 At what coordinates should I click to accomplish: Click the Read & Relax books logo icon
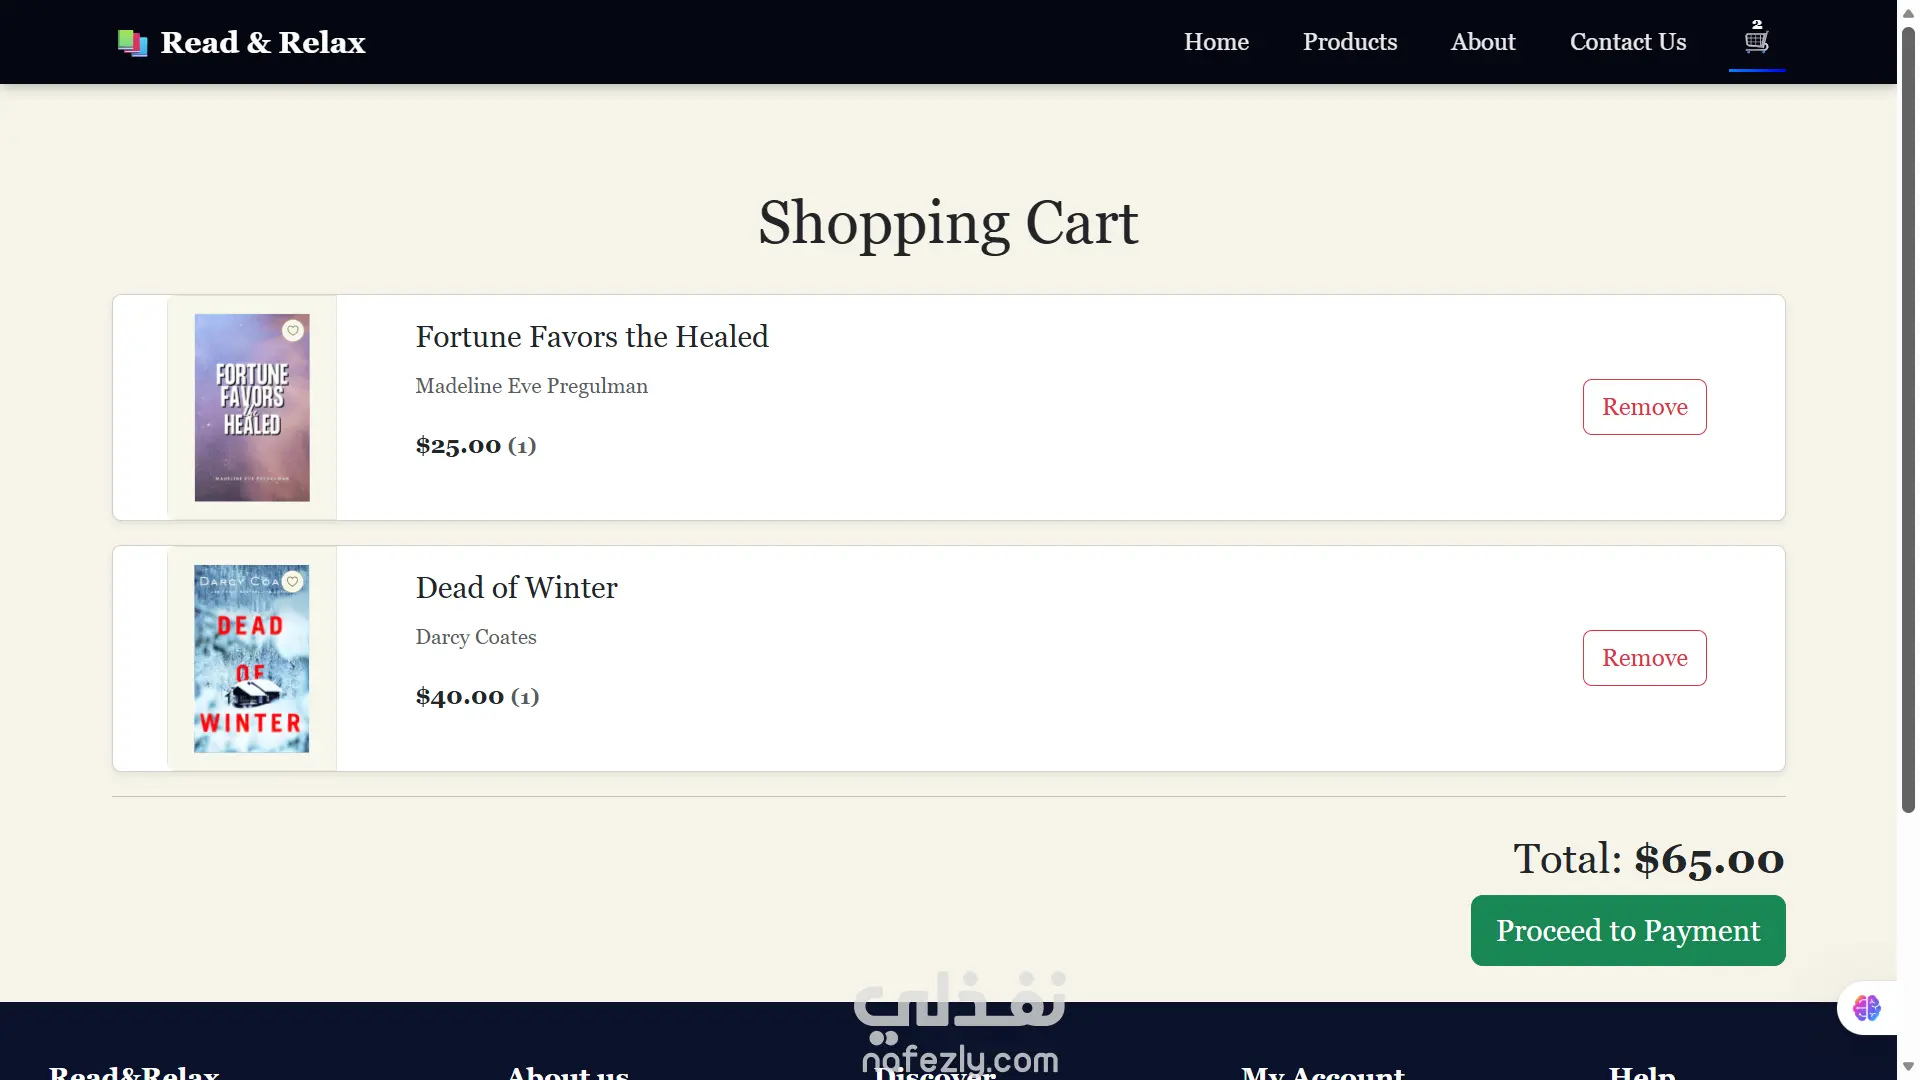click(x=132, y=43)
